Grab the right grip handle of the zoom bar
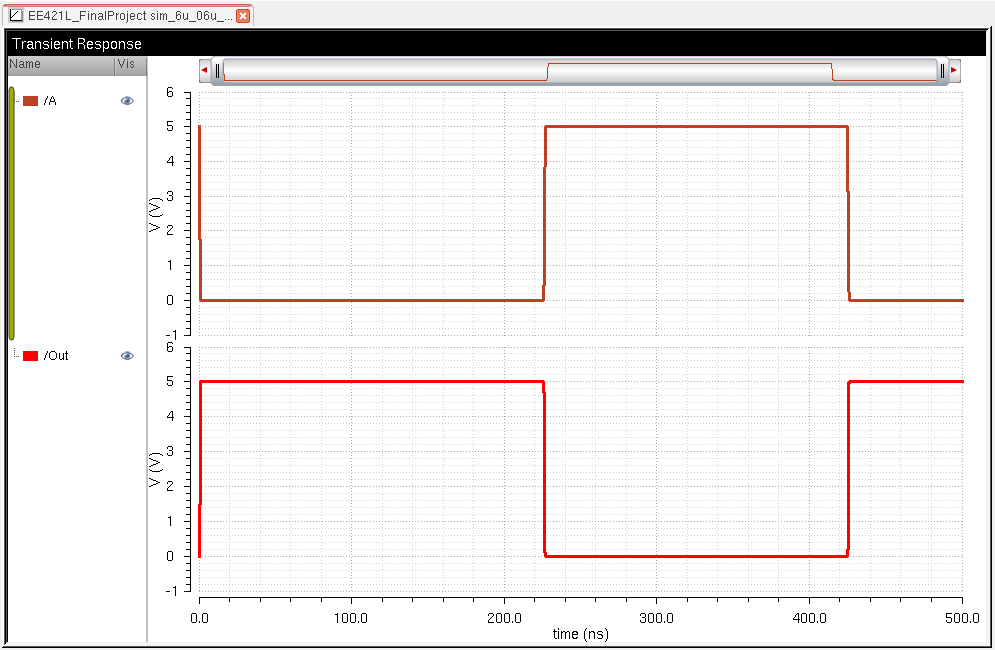Screen dimensions: 995x650 click(941, 70)
